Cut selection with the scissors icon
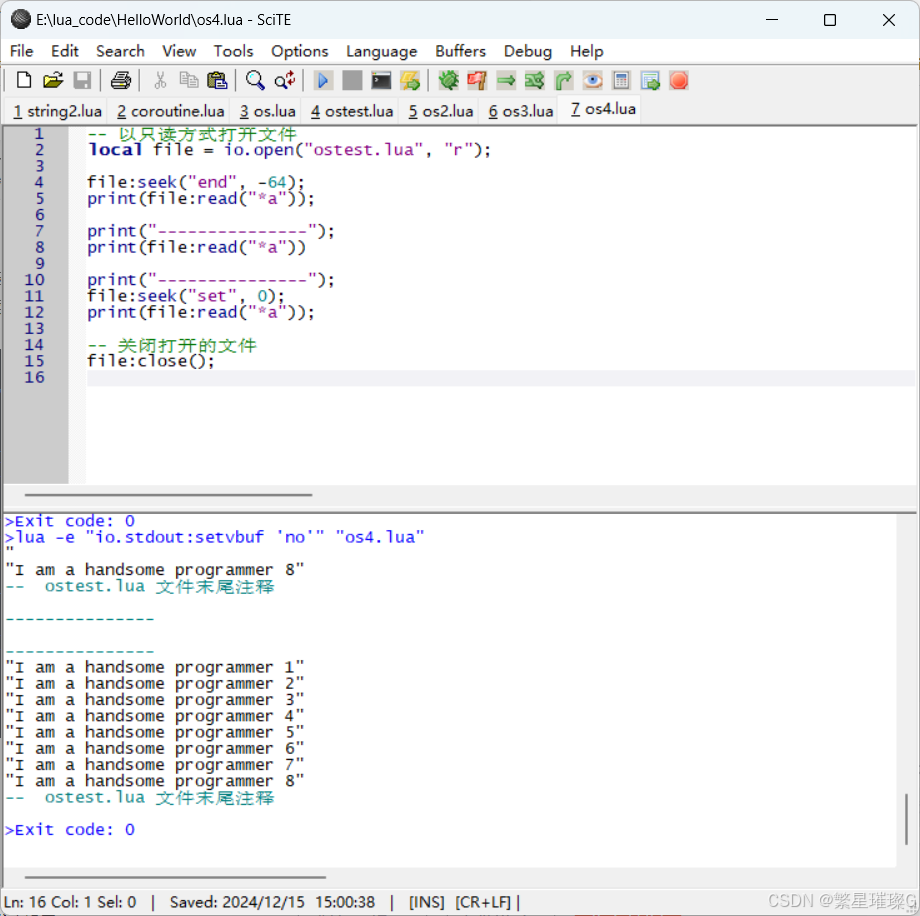Image resolution: width=920 pixels, height=916 pixels. [160, 80]
